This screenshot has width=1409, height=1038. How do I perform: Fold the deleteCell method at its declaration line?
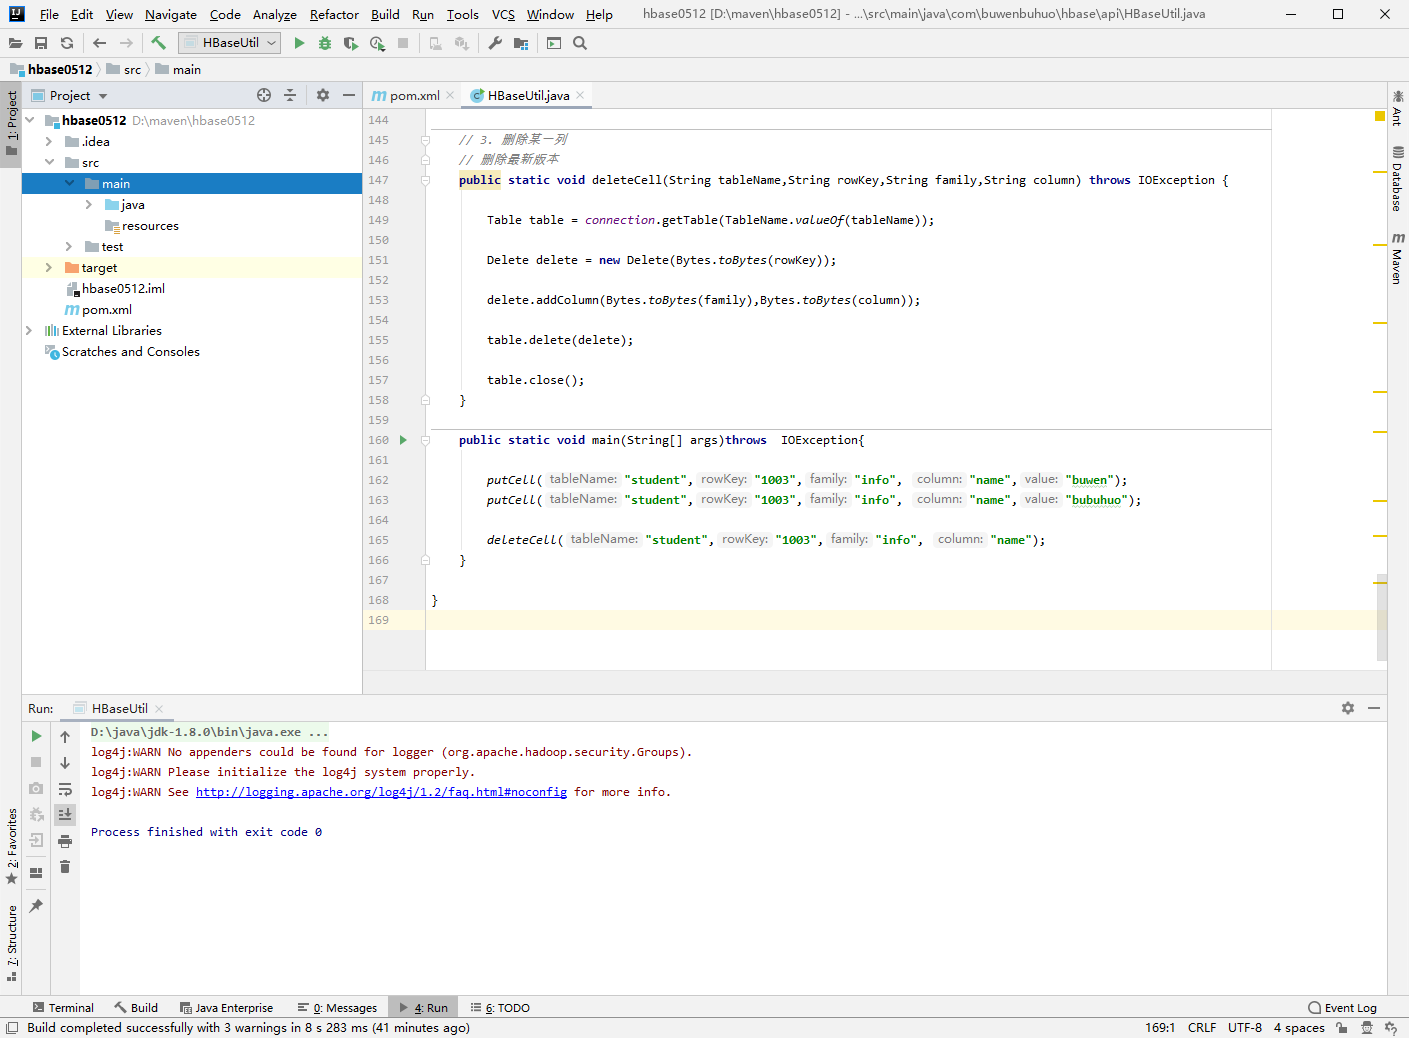(425, 180)
